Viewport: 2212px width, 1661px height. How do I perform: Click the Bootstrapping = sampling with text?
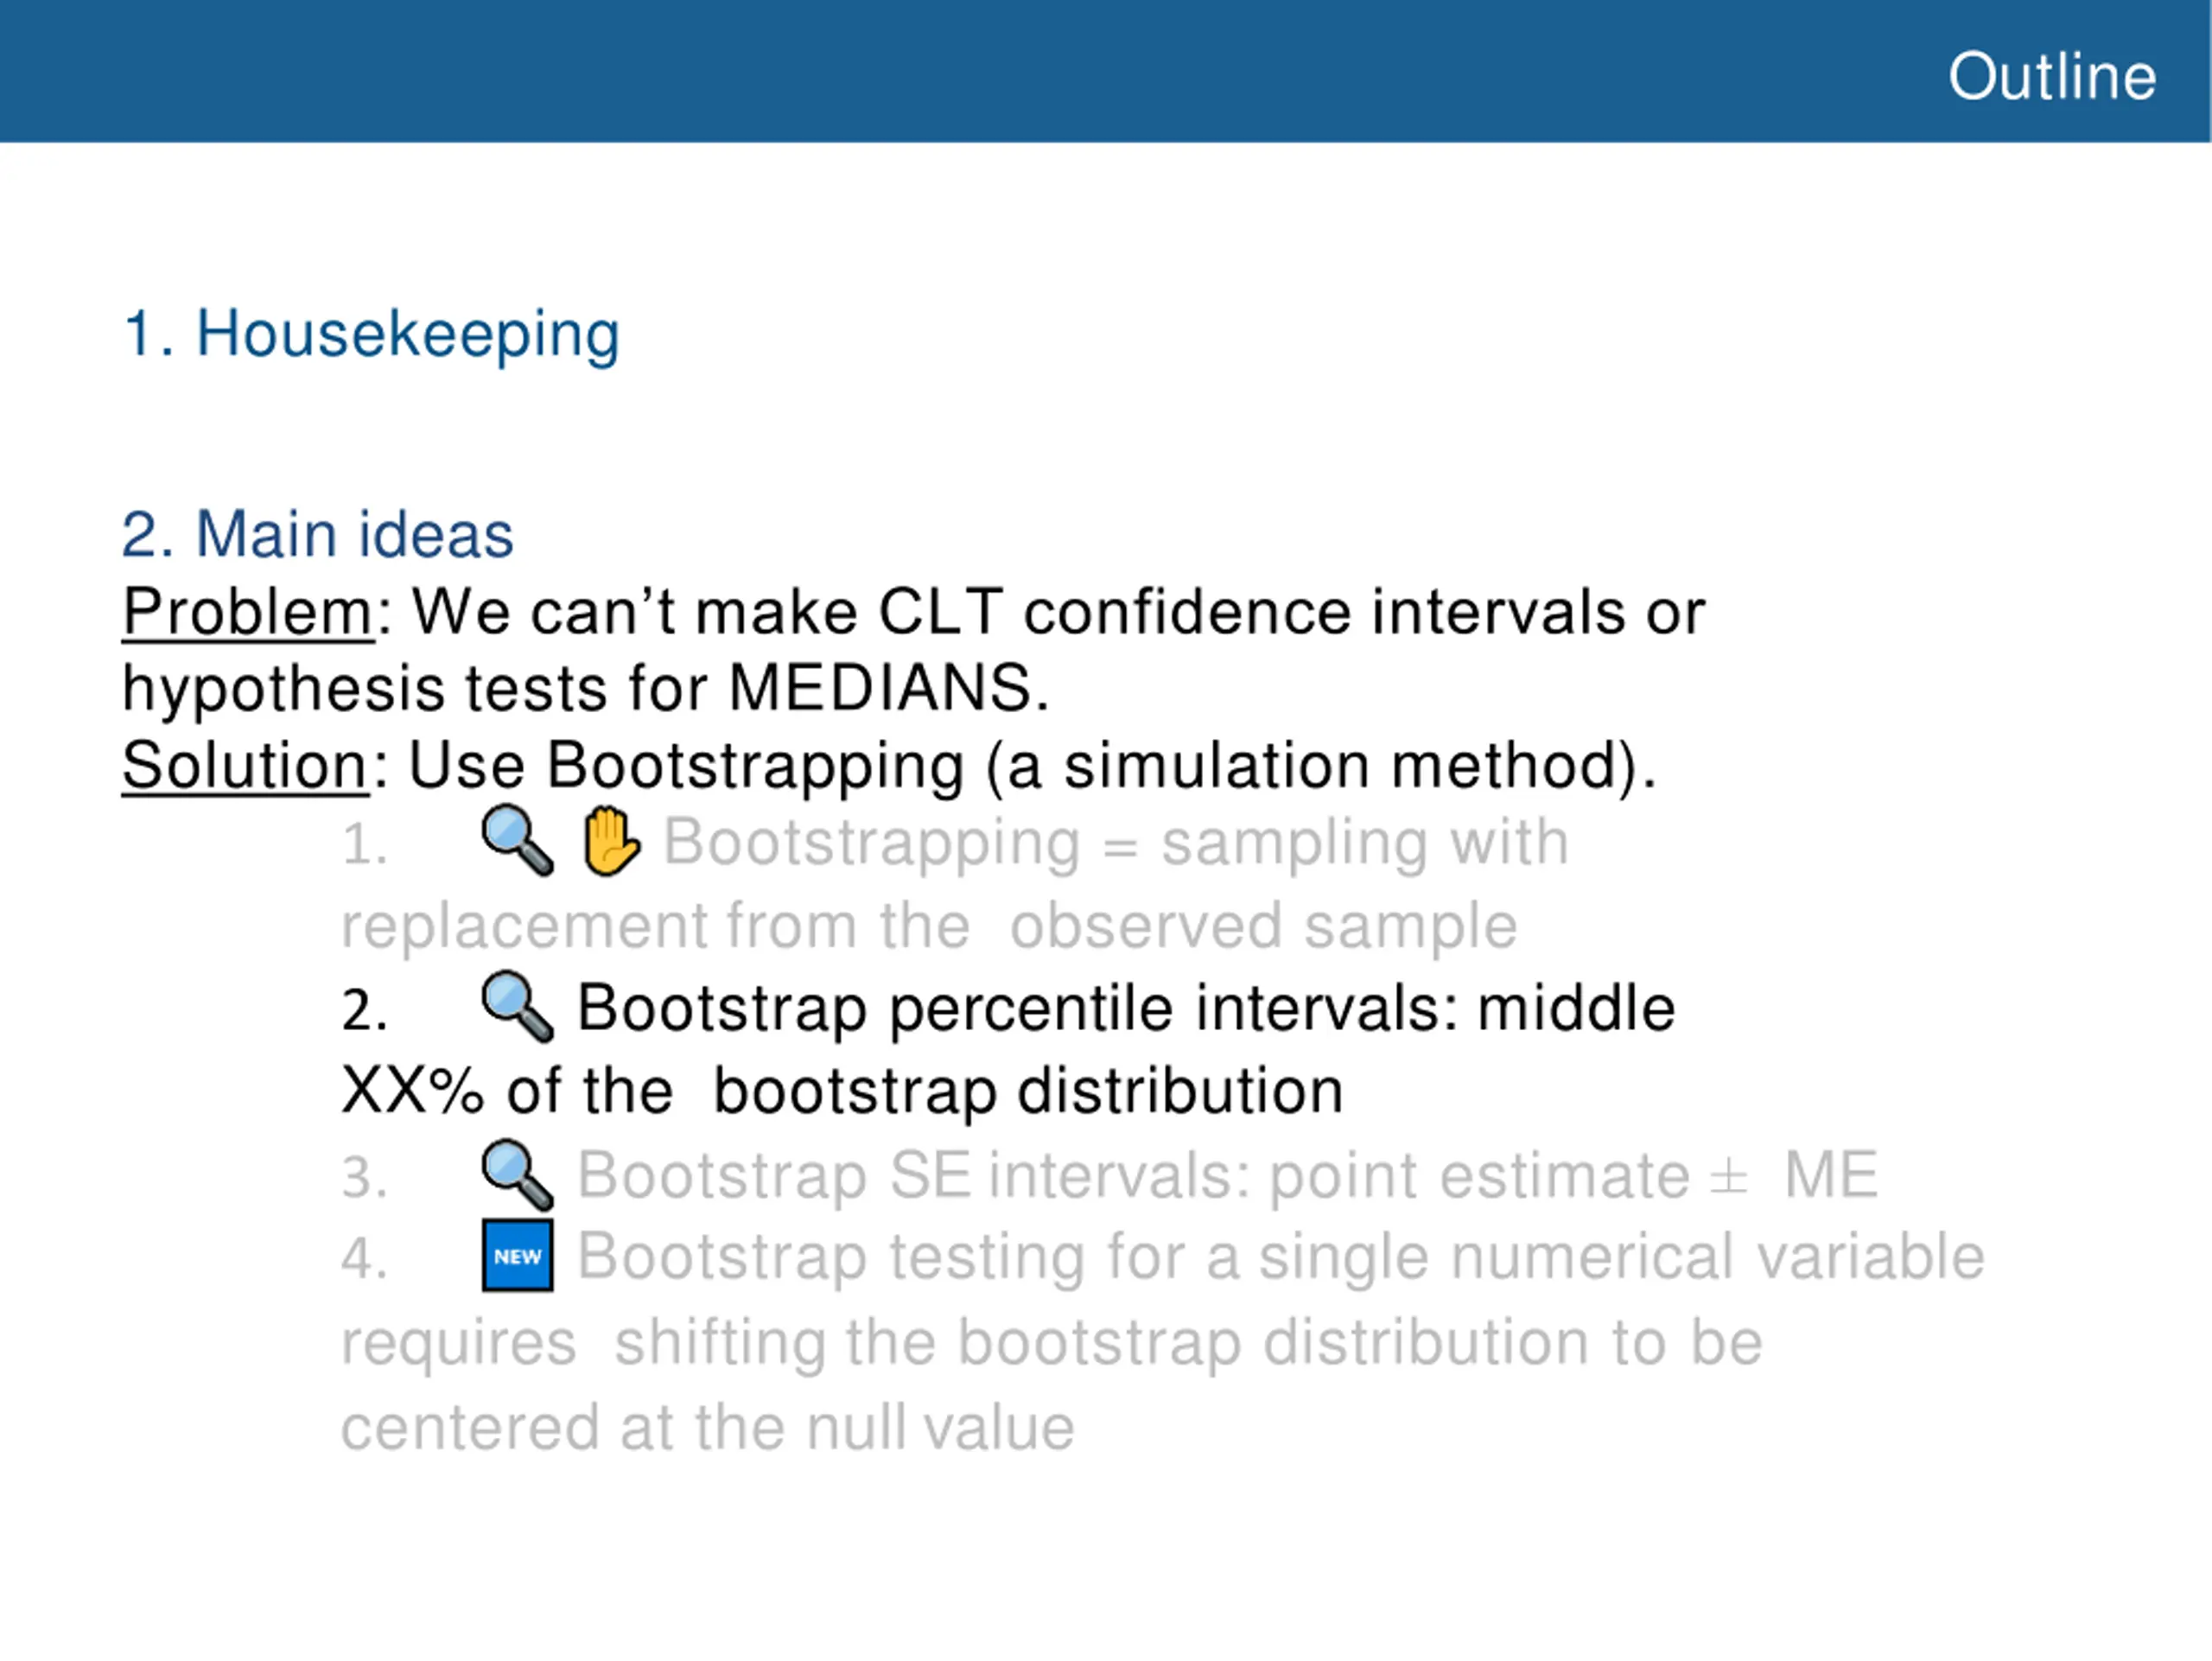tap(1116, 842)
